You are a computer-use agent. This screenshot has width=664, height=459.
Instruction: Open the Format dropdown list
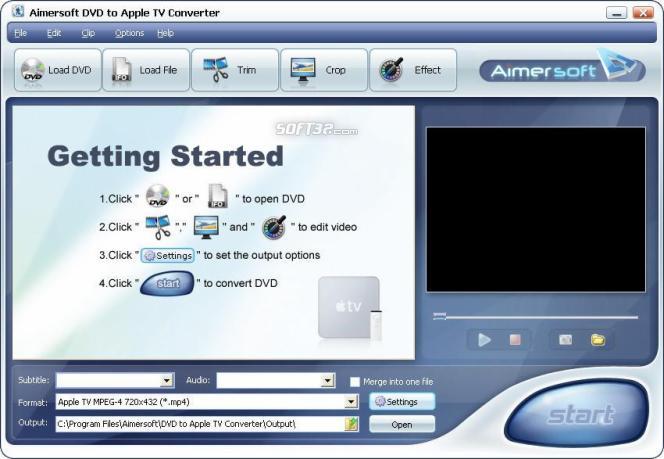click(351, 402)
